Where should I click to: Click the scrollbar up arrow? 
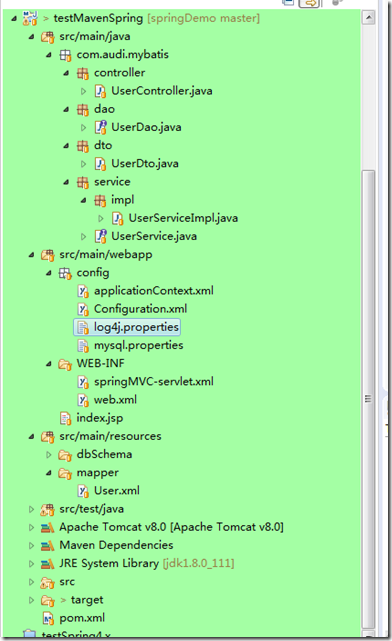(368, 18)
